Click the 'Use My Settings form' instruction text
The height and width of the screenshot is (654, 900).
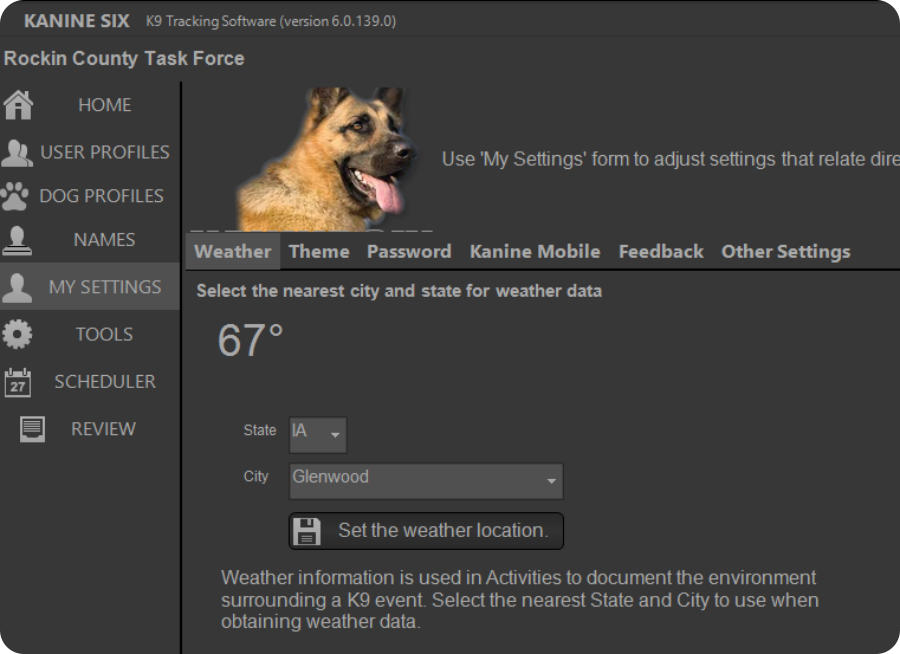670,159
